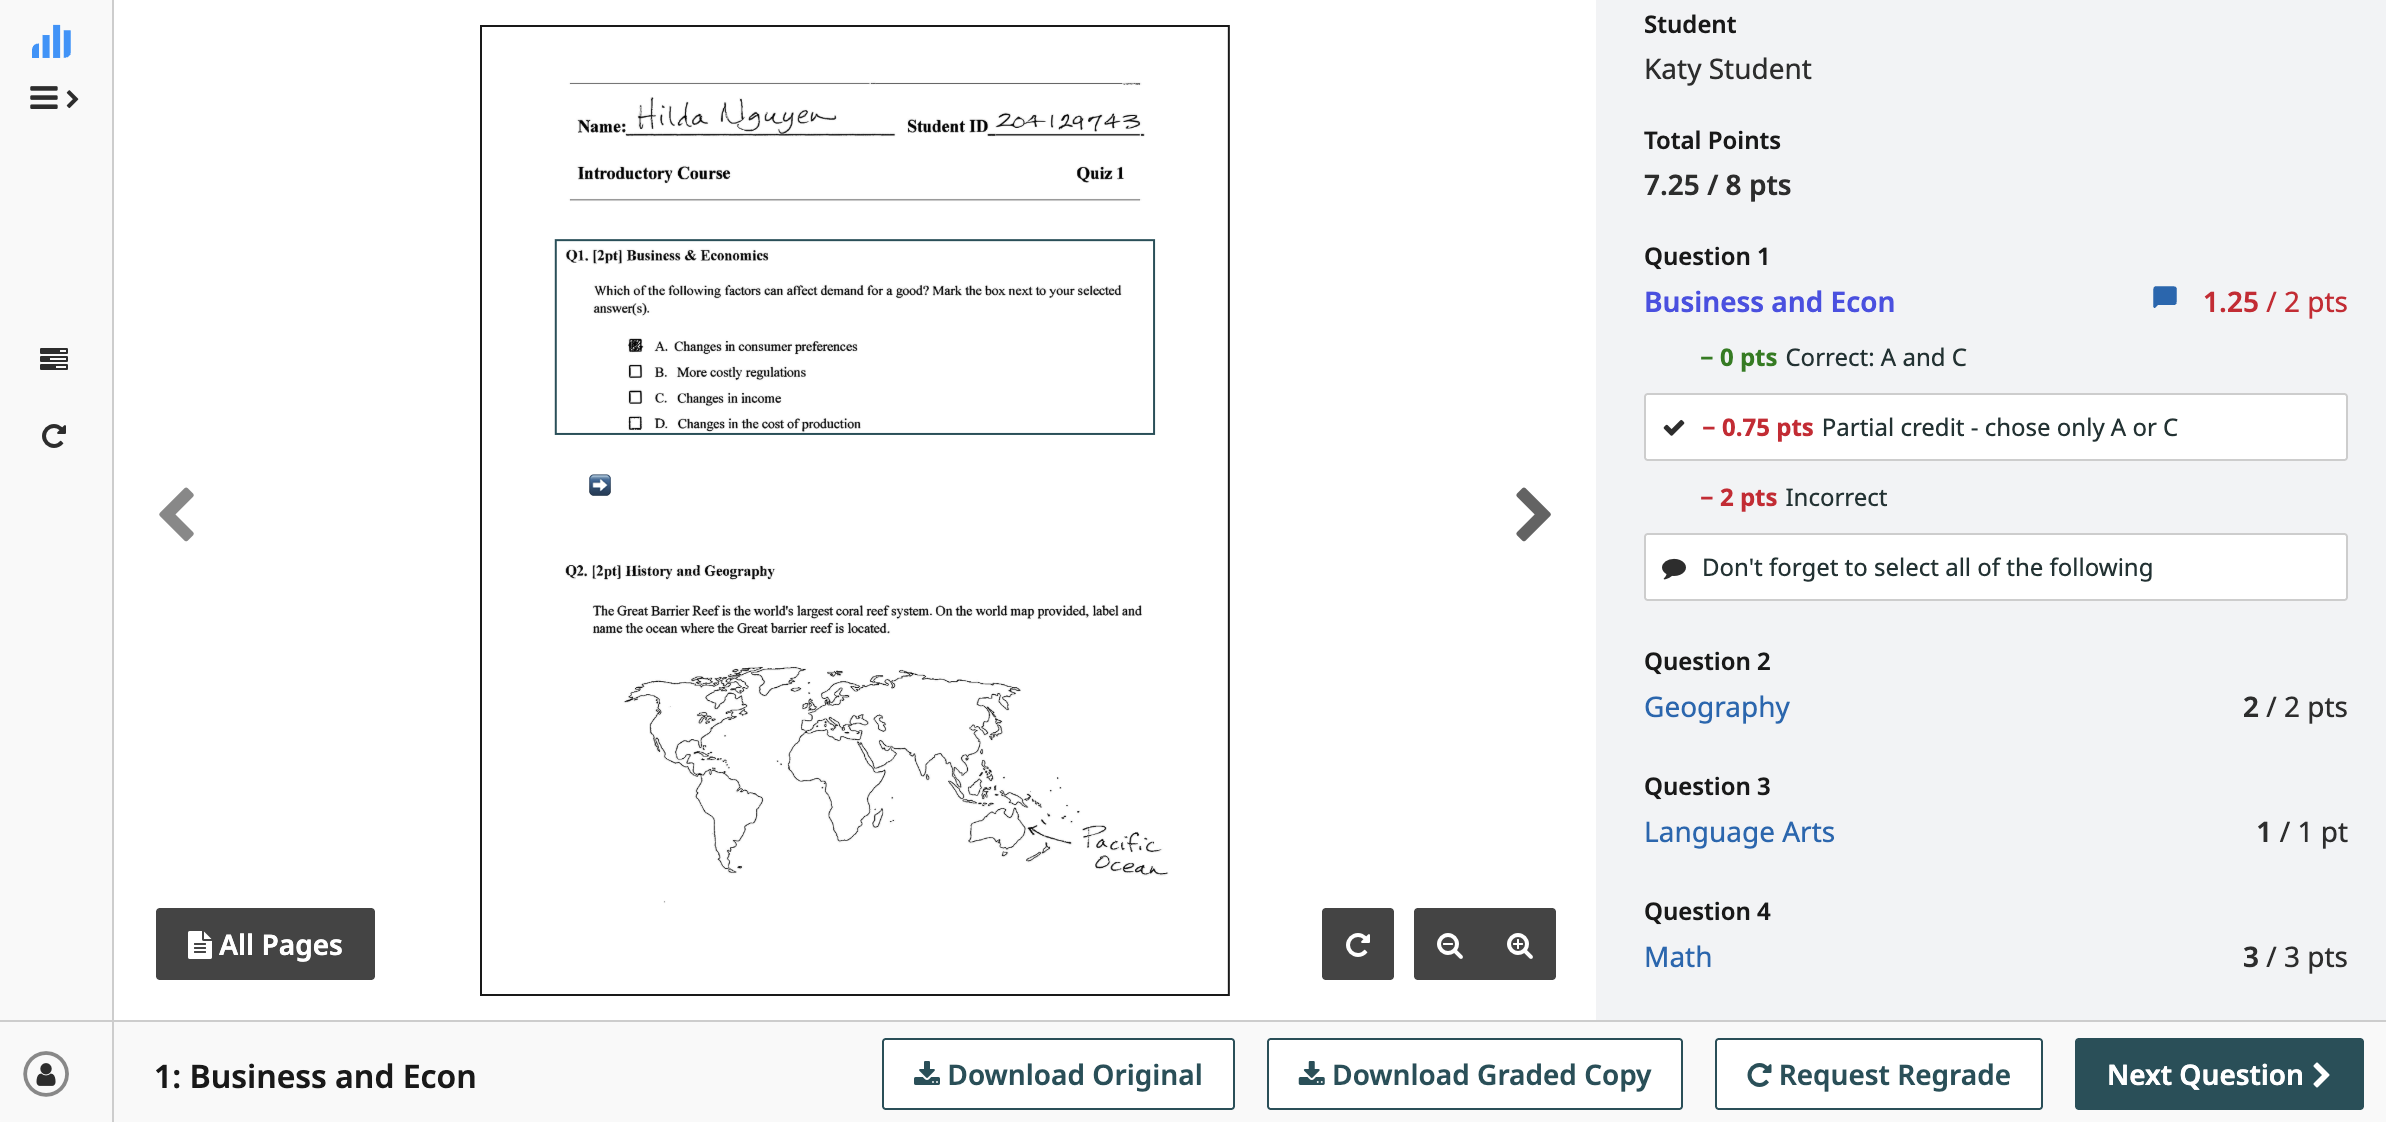2386x1122 pixels.
Task: Open the user account avatar icon
Action: [46, 1074]
